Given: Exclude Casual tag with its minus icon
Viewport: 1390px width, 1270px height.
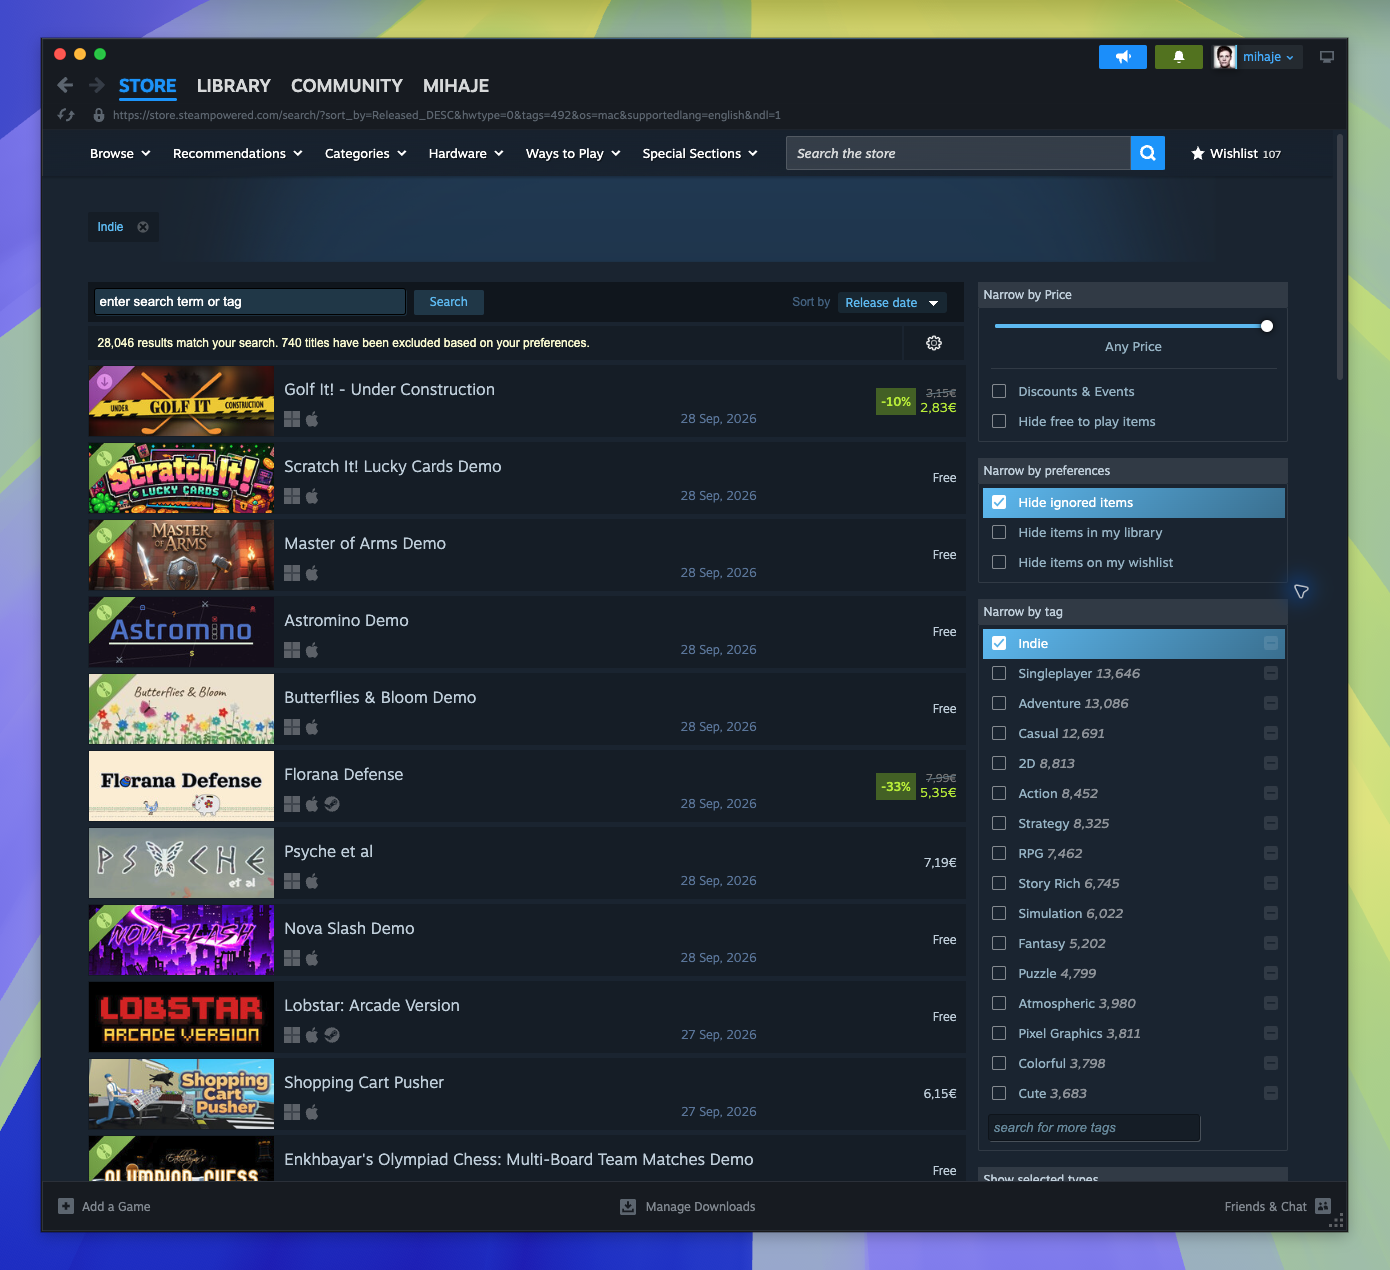Looking at the screenshot, I should (x=1271, y=733).
